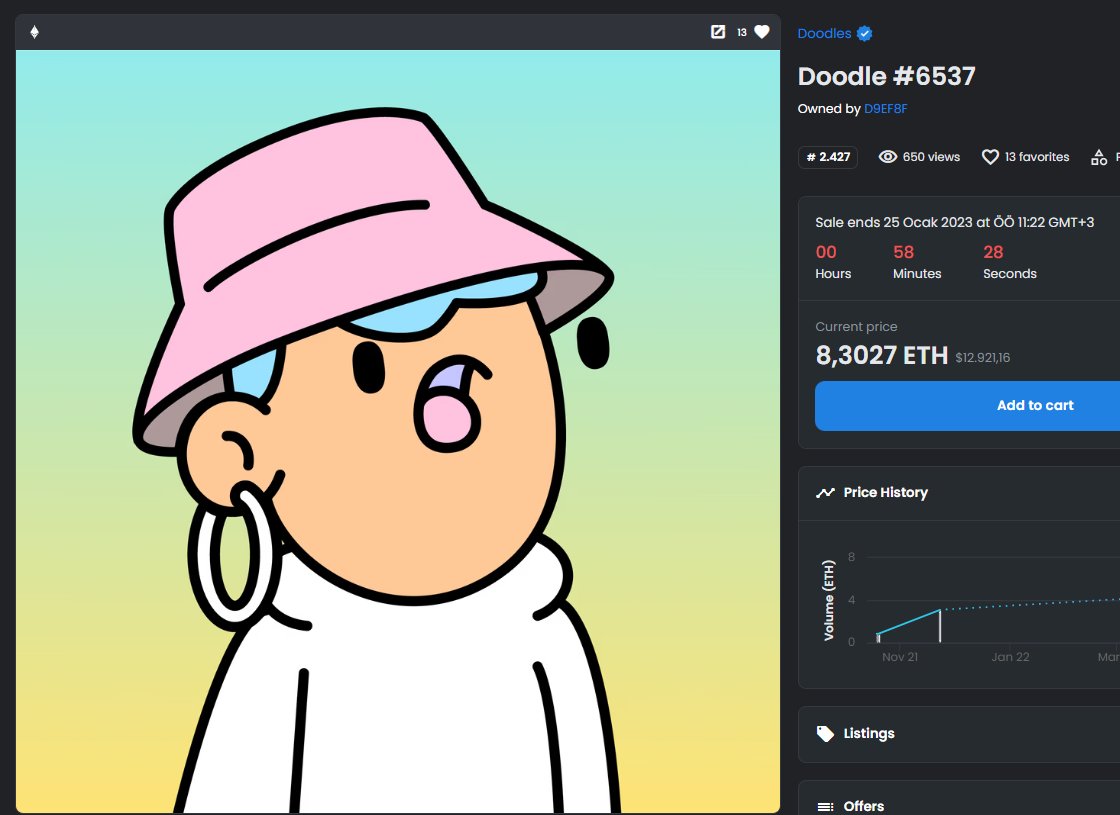The image size is (1120, 815).
Task: Click the white bar on the price history chart
Action: click(940, 626)
